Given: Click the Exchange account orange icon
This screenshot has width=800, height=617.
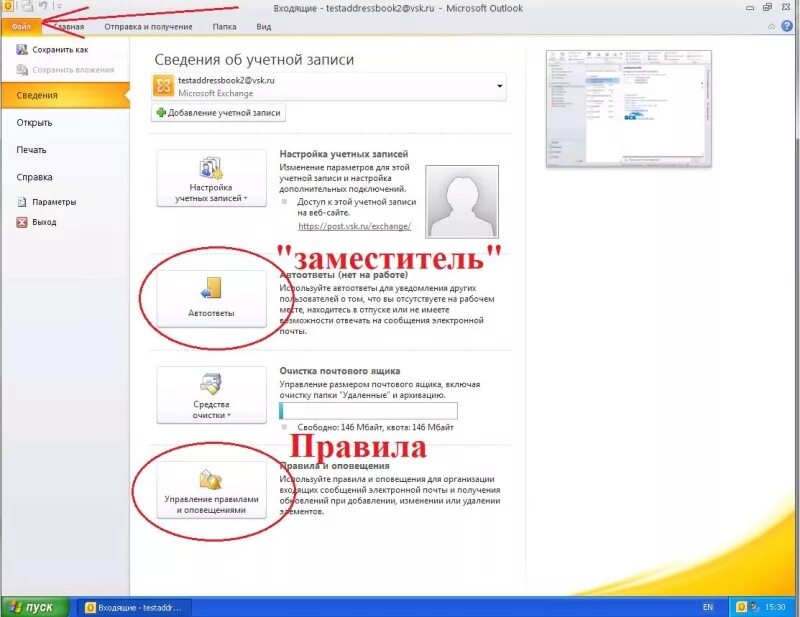Looking at the screenshot, I should [x=163, y=86].
